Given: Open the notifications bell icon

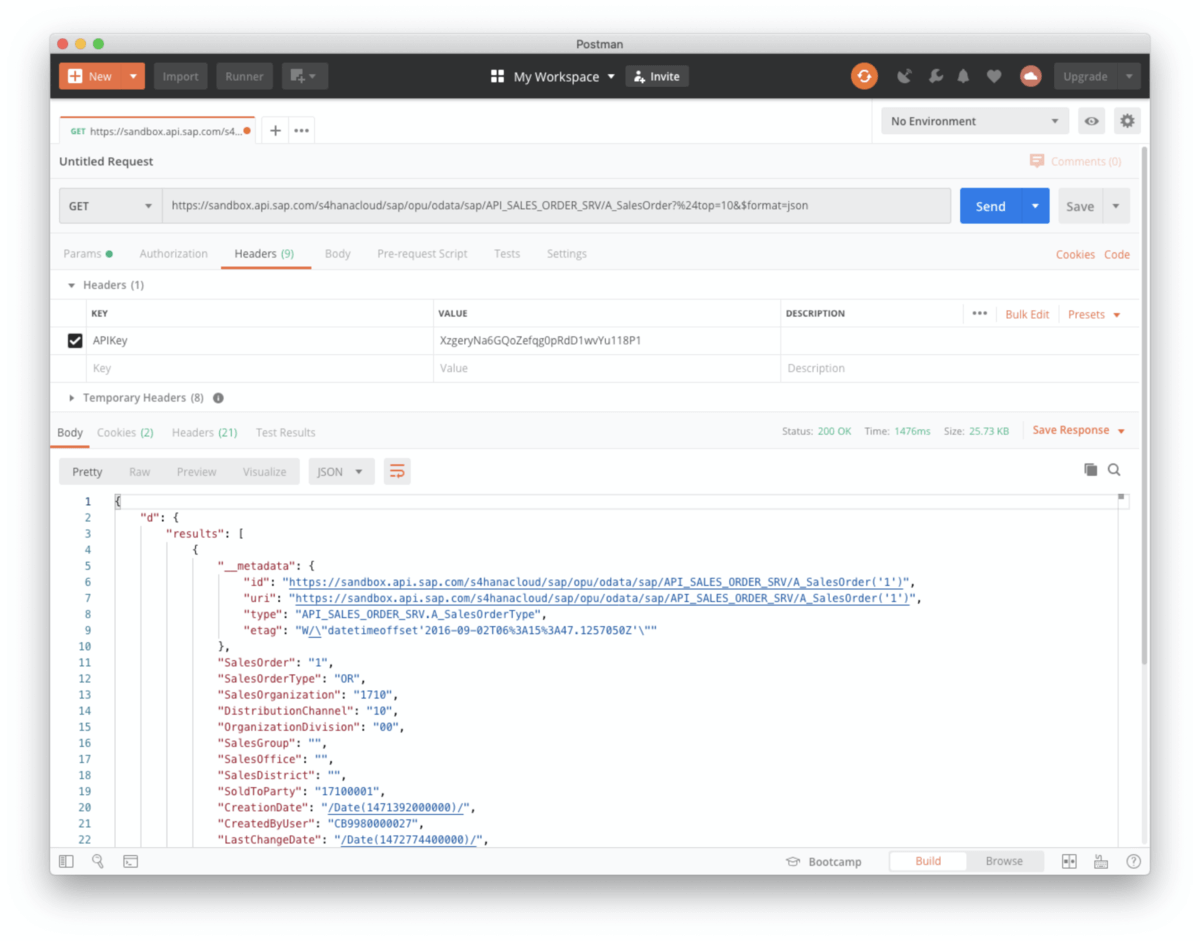Looking at the screenshot, I should (964, 76).
